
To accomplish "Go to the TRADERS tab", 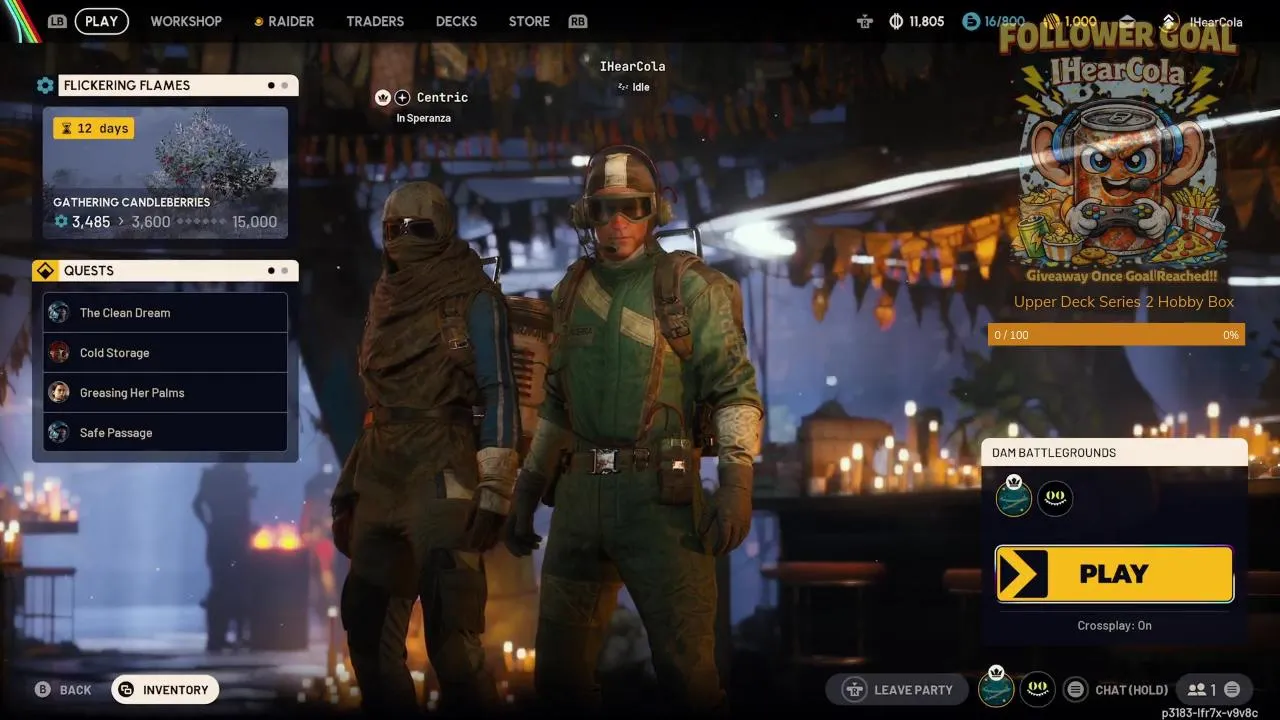I will coord(375,21).
